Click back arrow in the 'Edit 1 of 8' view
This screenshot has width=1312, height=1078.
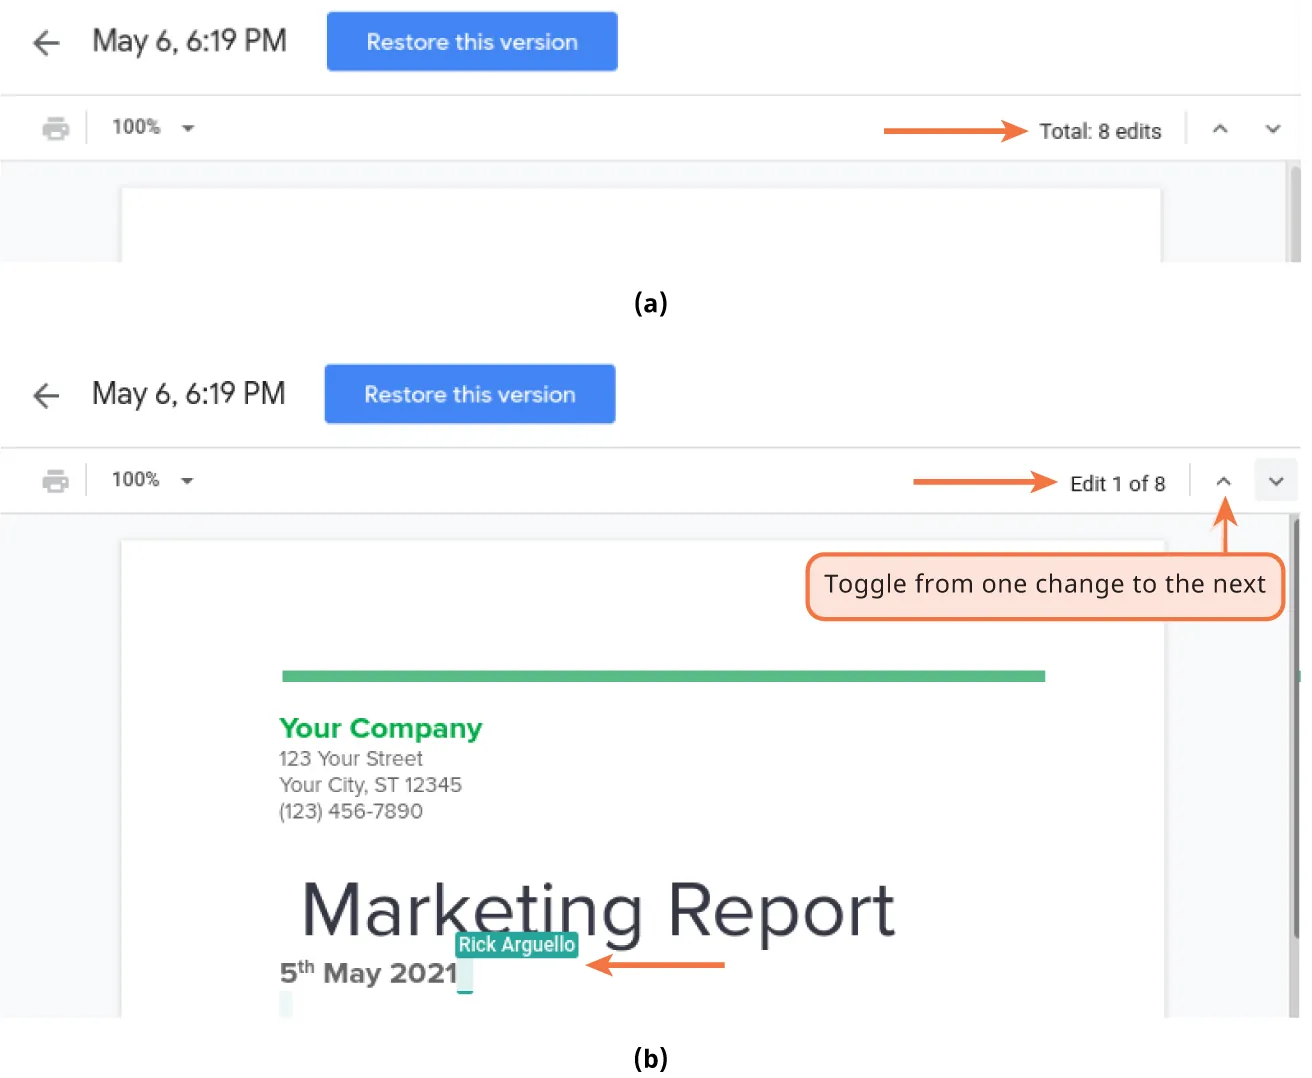(46, 396)
